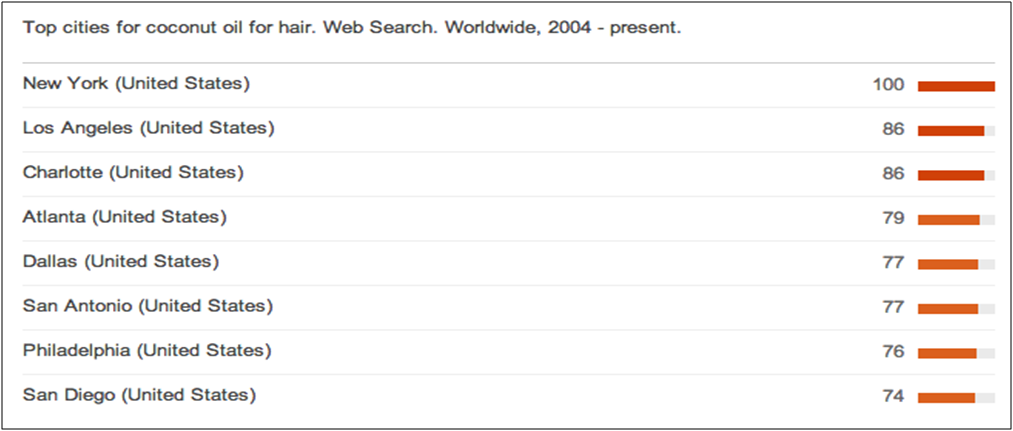1013x431 pixels.
Task: Select Charlotte (United States) in the list
Action: click(x=133, y=172)
